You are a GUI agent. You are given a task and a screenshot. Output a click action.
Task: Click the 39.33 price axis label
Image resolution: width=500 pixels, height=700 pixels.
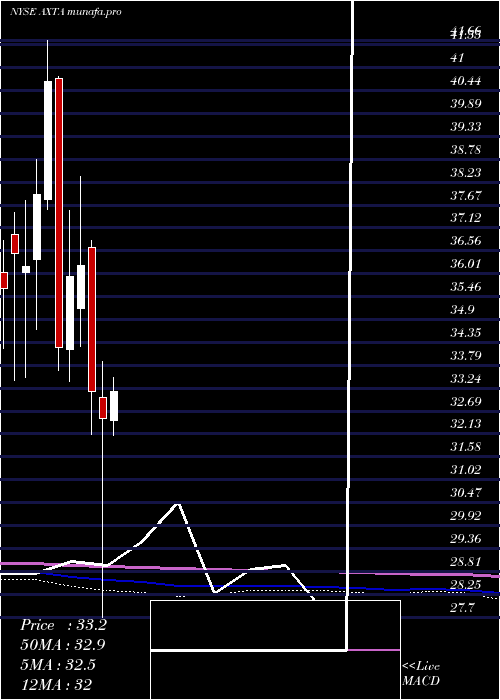click(x=466, y=126)
